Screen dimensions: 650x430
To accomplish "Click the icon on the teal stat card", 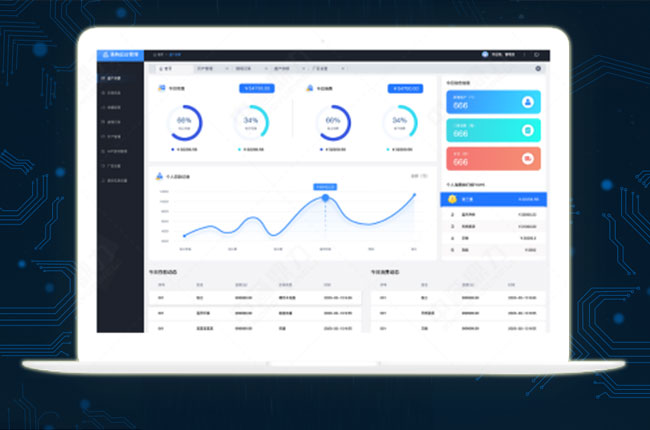I will pyautogui.click(x=527, y=130).
